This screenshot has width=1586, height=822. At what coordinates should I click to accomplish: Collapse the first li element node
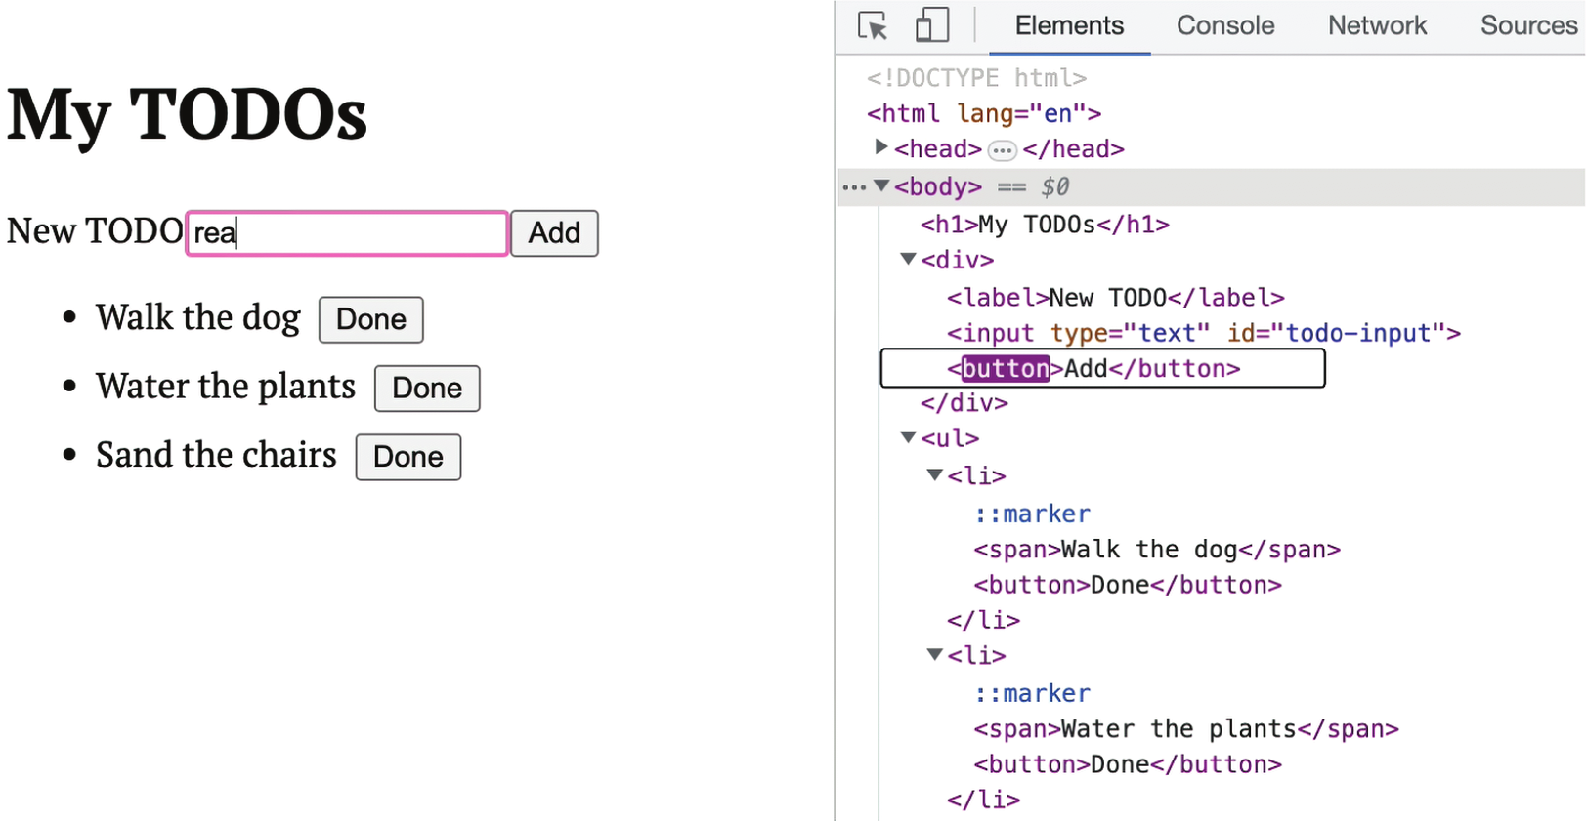point(934,476)
